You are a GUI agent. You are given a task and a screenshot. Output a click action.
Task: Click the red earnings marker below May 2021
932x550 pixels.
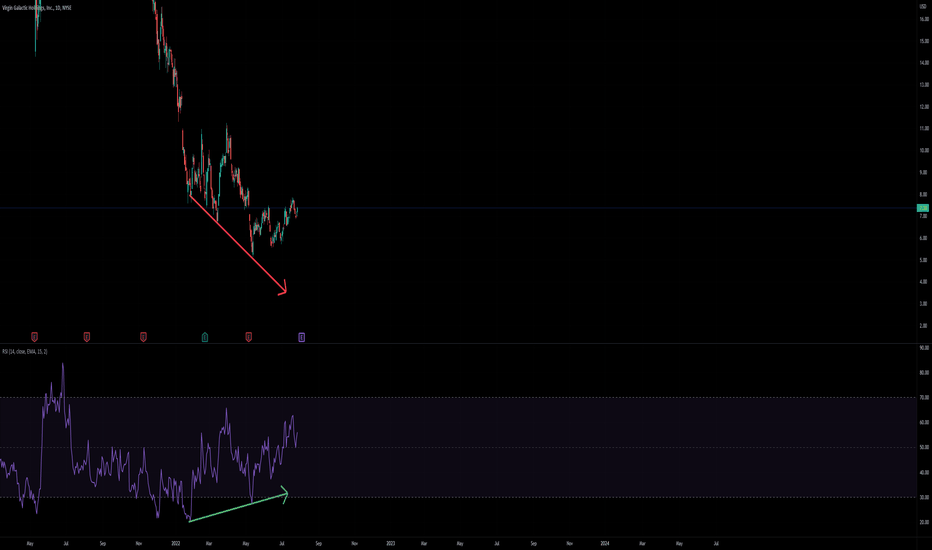[x=34, y=337]
